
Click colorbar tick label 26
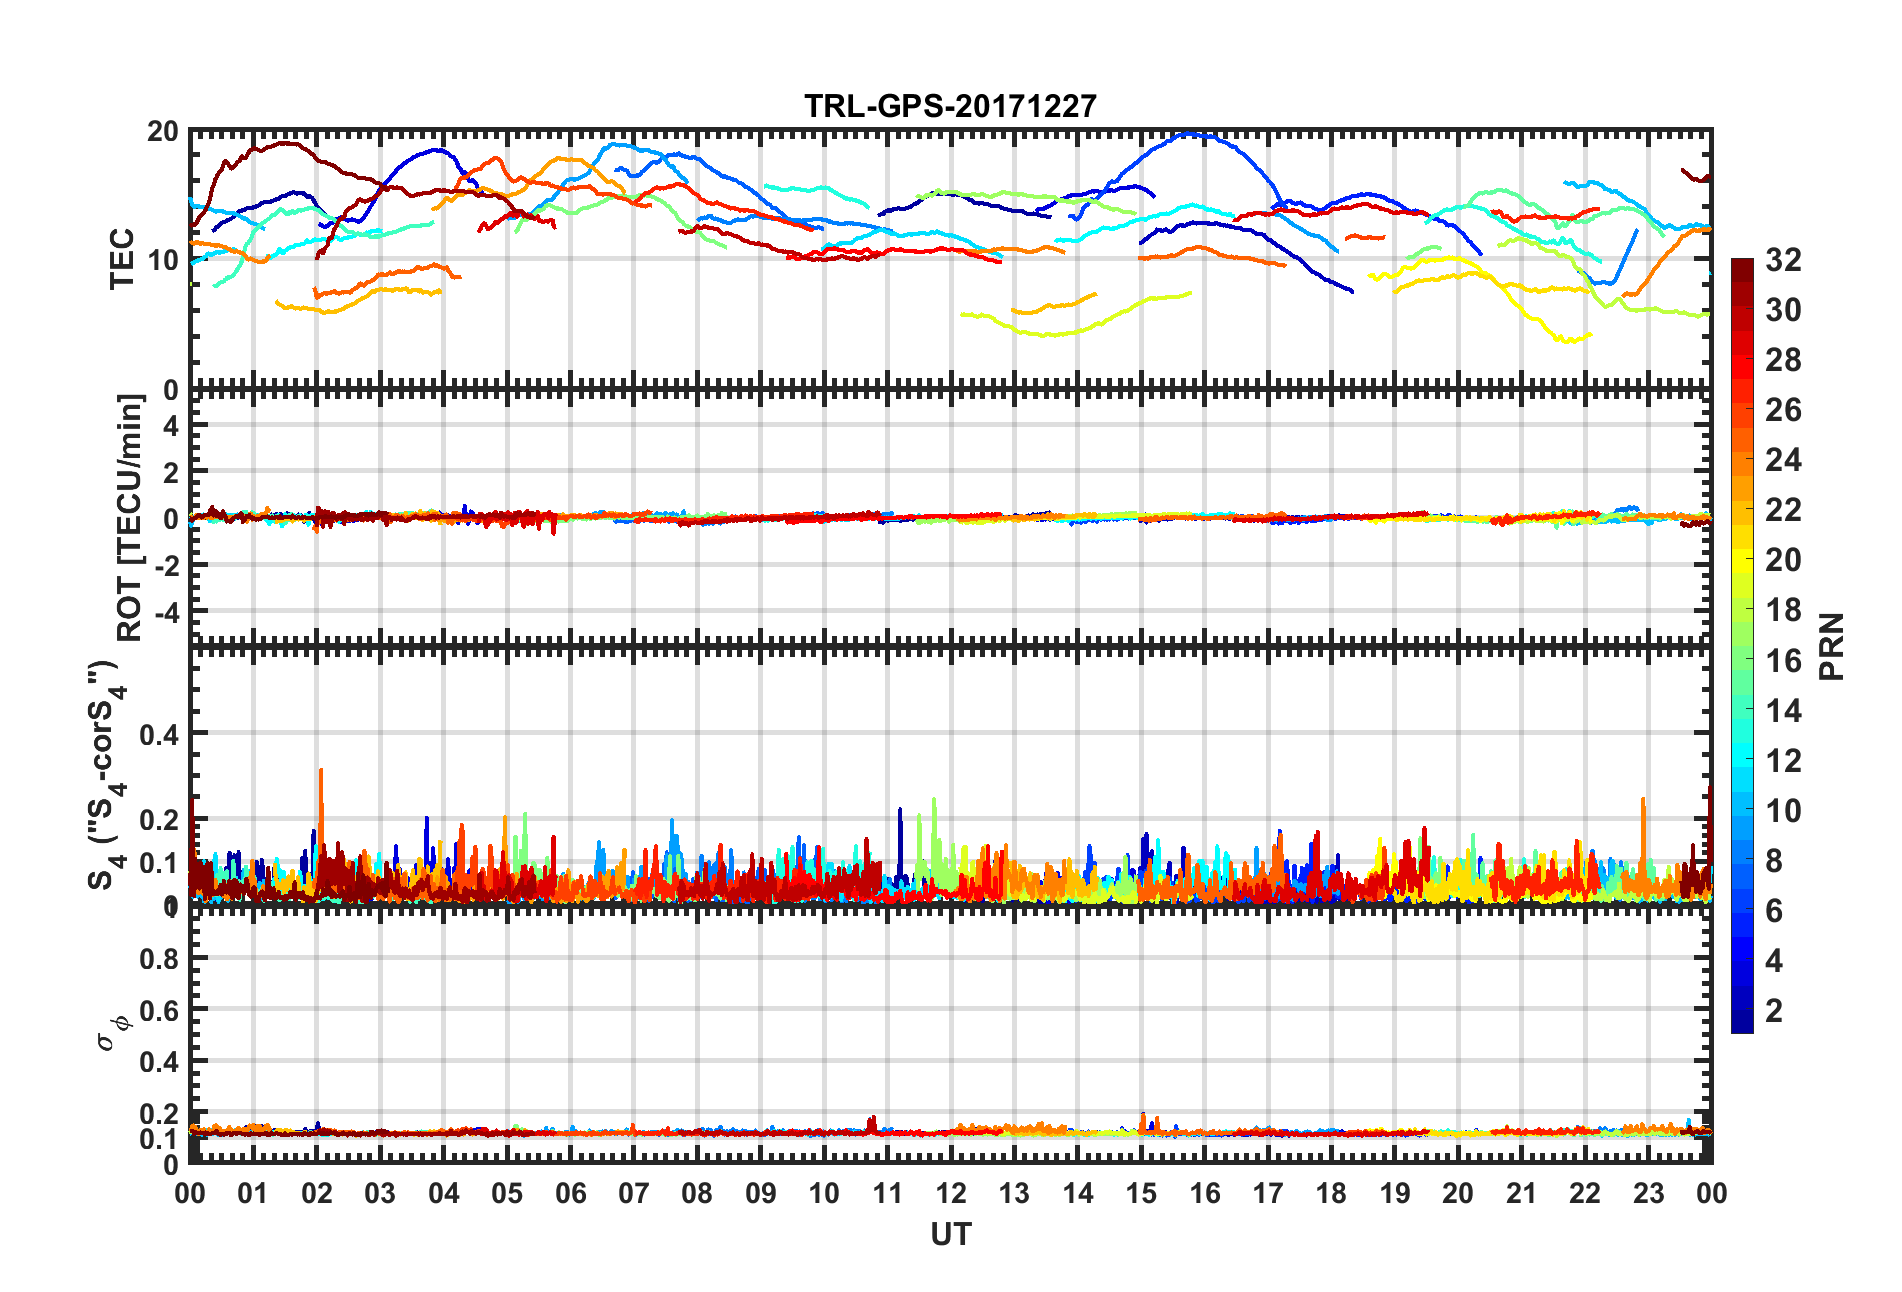click(x=1783, y=410)
